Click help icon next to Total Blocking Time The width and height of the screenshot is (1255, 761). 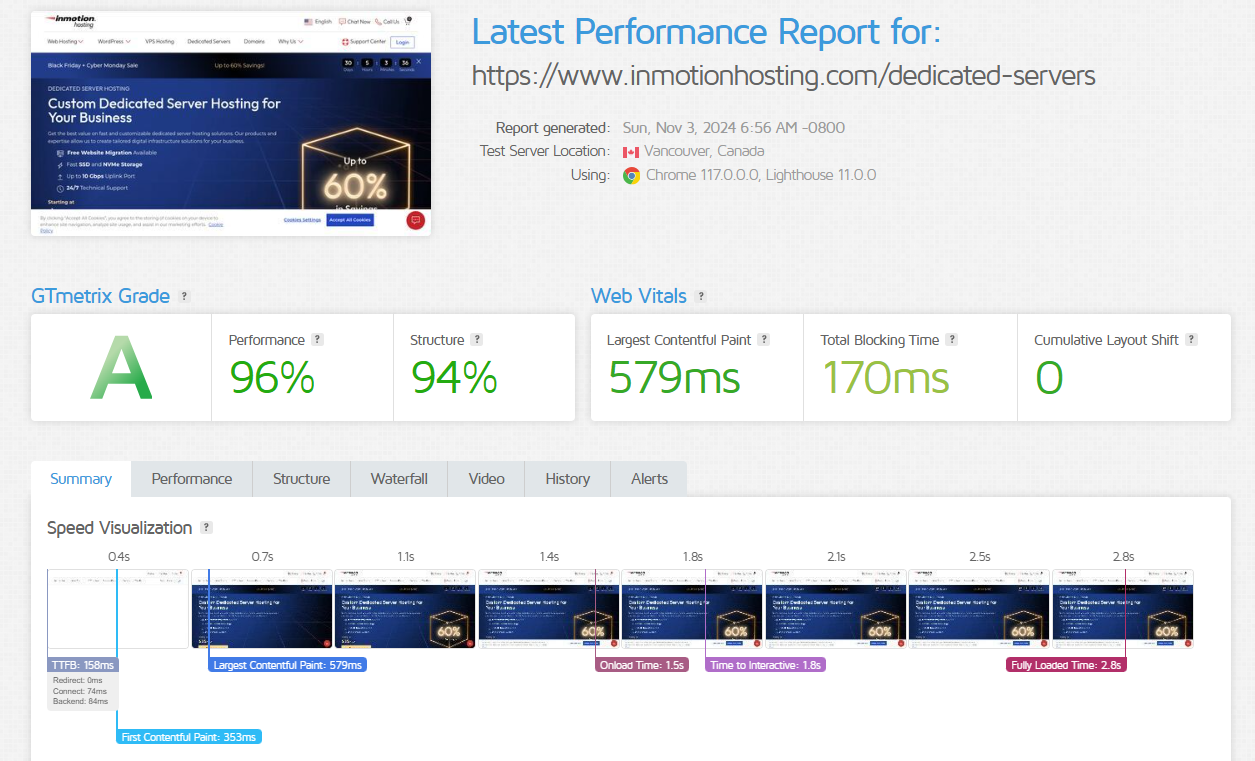pos(952,340)
